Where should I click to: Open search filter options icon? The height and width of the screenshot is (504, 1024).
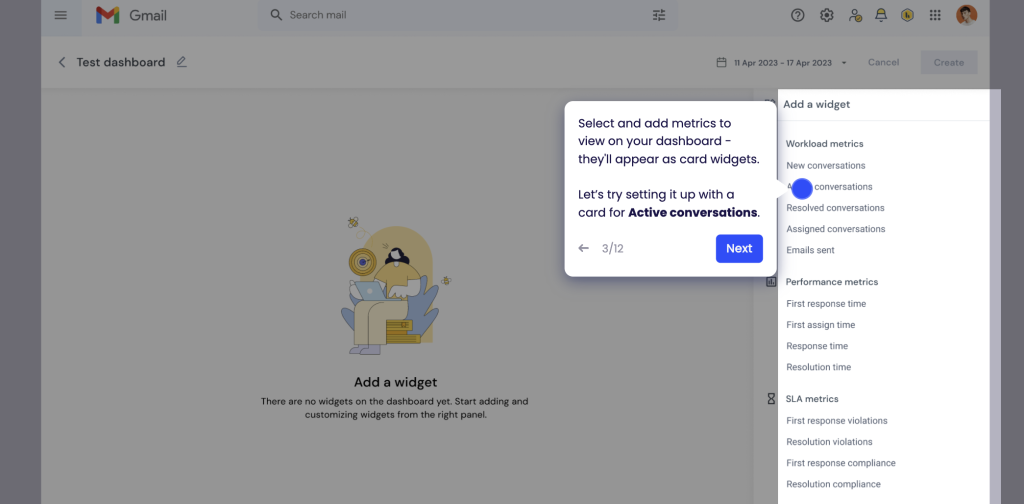point(659,15)
